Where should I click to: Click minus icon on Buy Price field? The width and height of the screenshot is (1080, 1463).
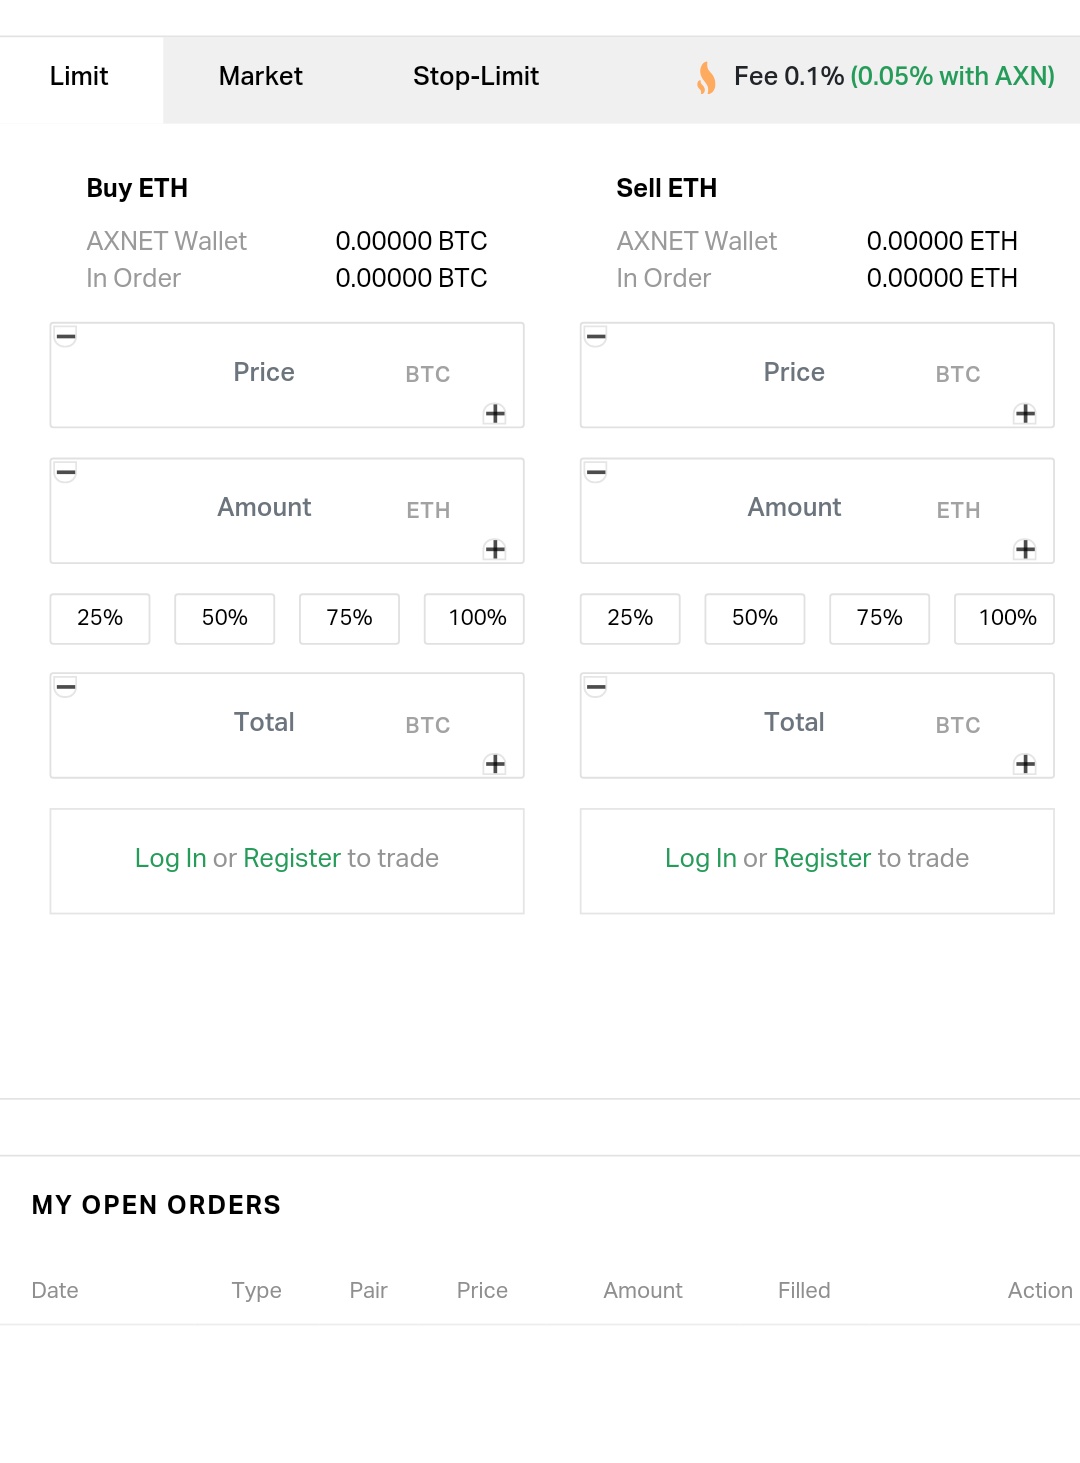coord(66,337)
